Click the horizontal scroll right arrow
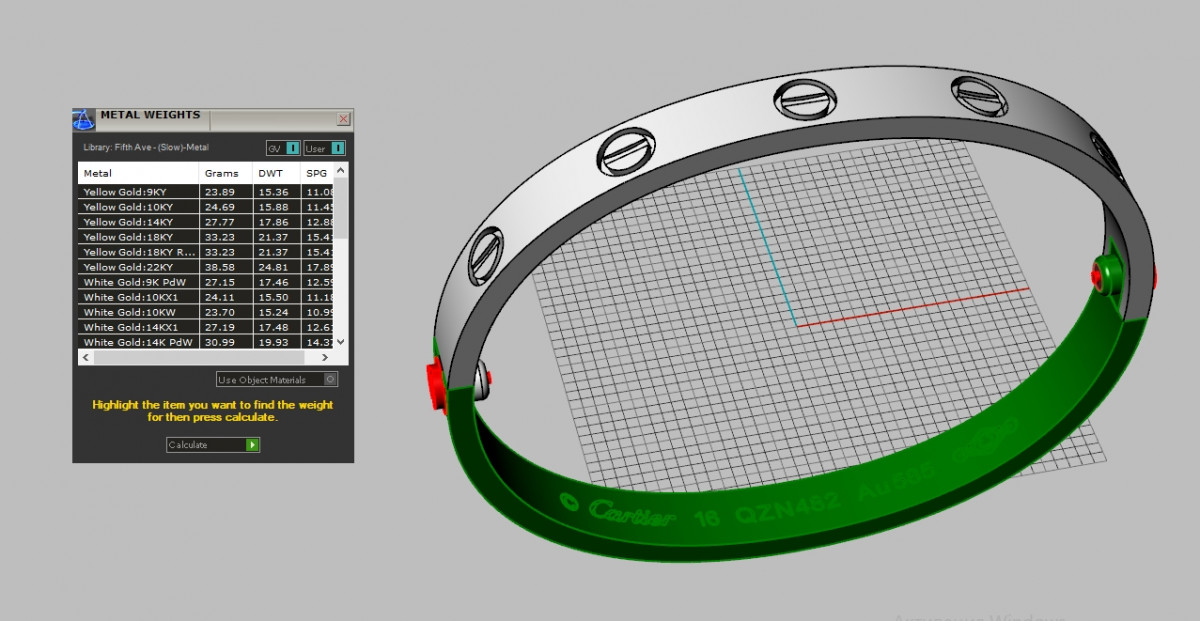Viewport: 1200px width, 621px height. (327, 357)
